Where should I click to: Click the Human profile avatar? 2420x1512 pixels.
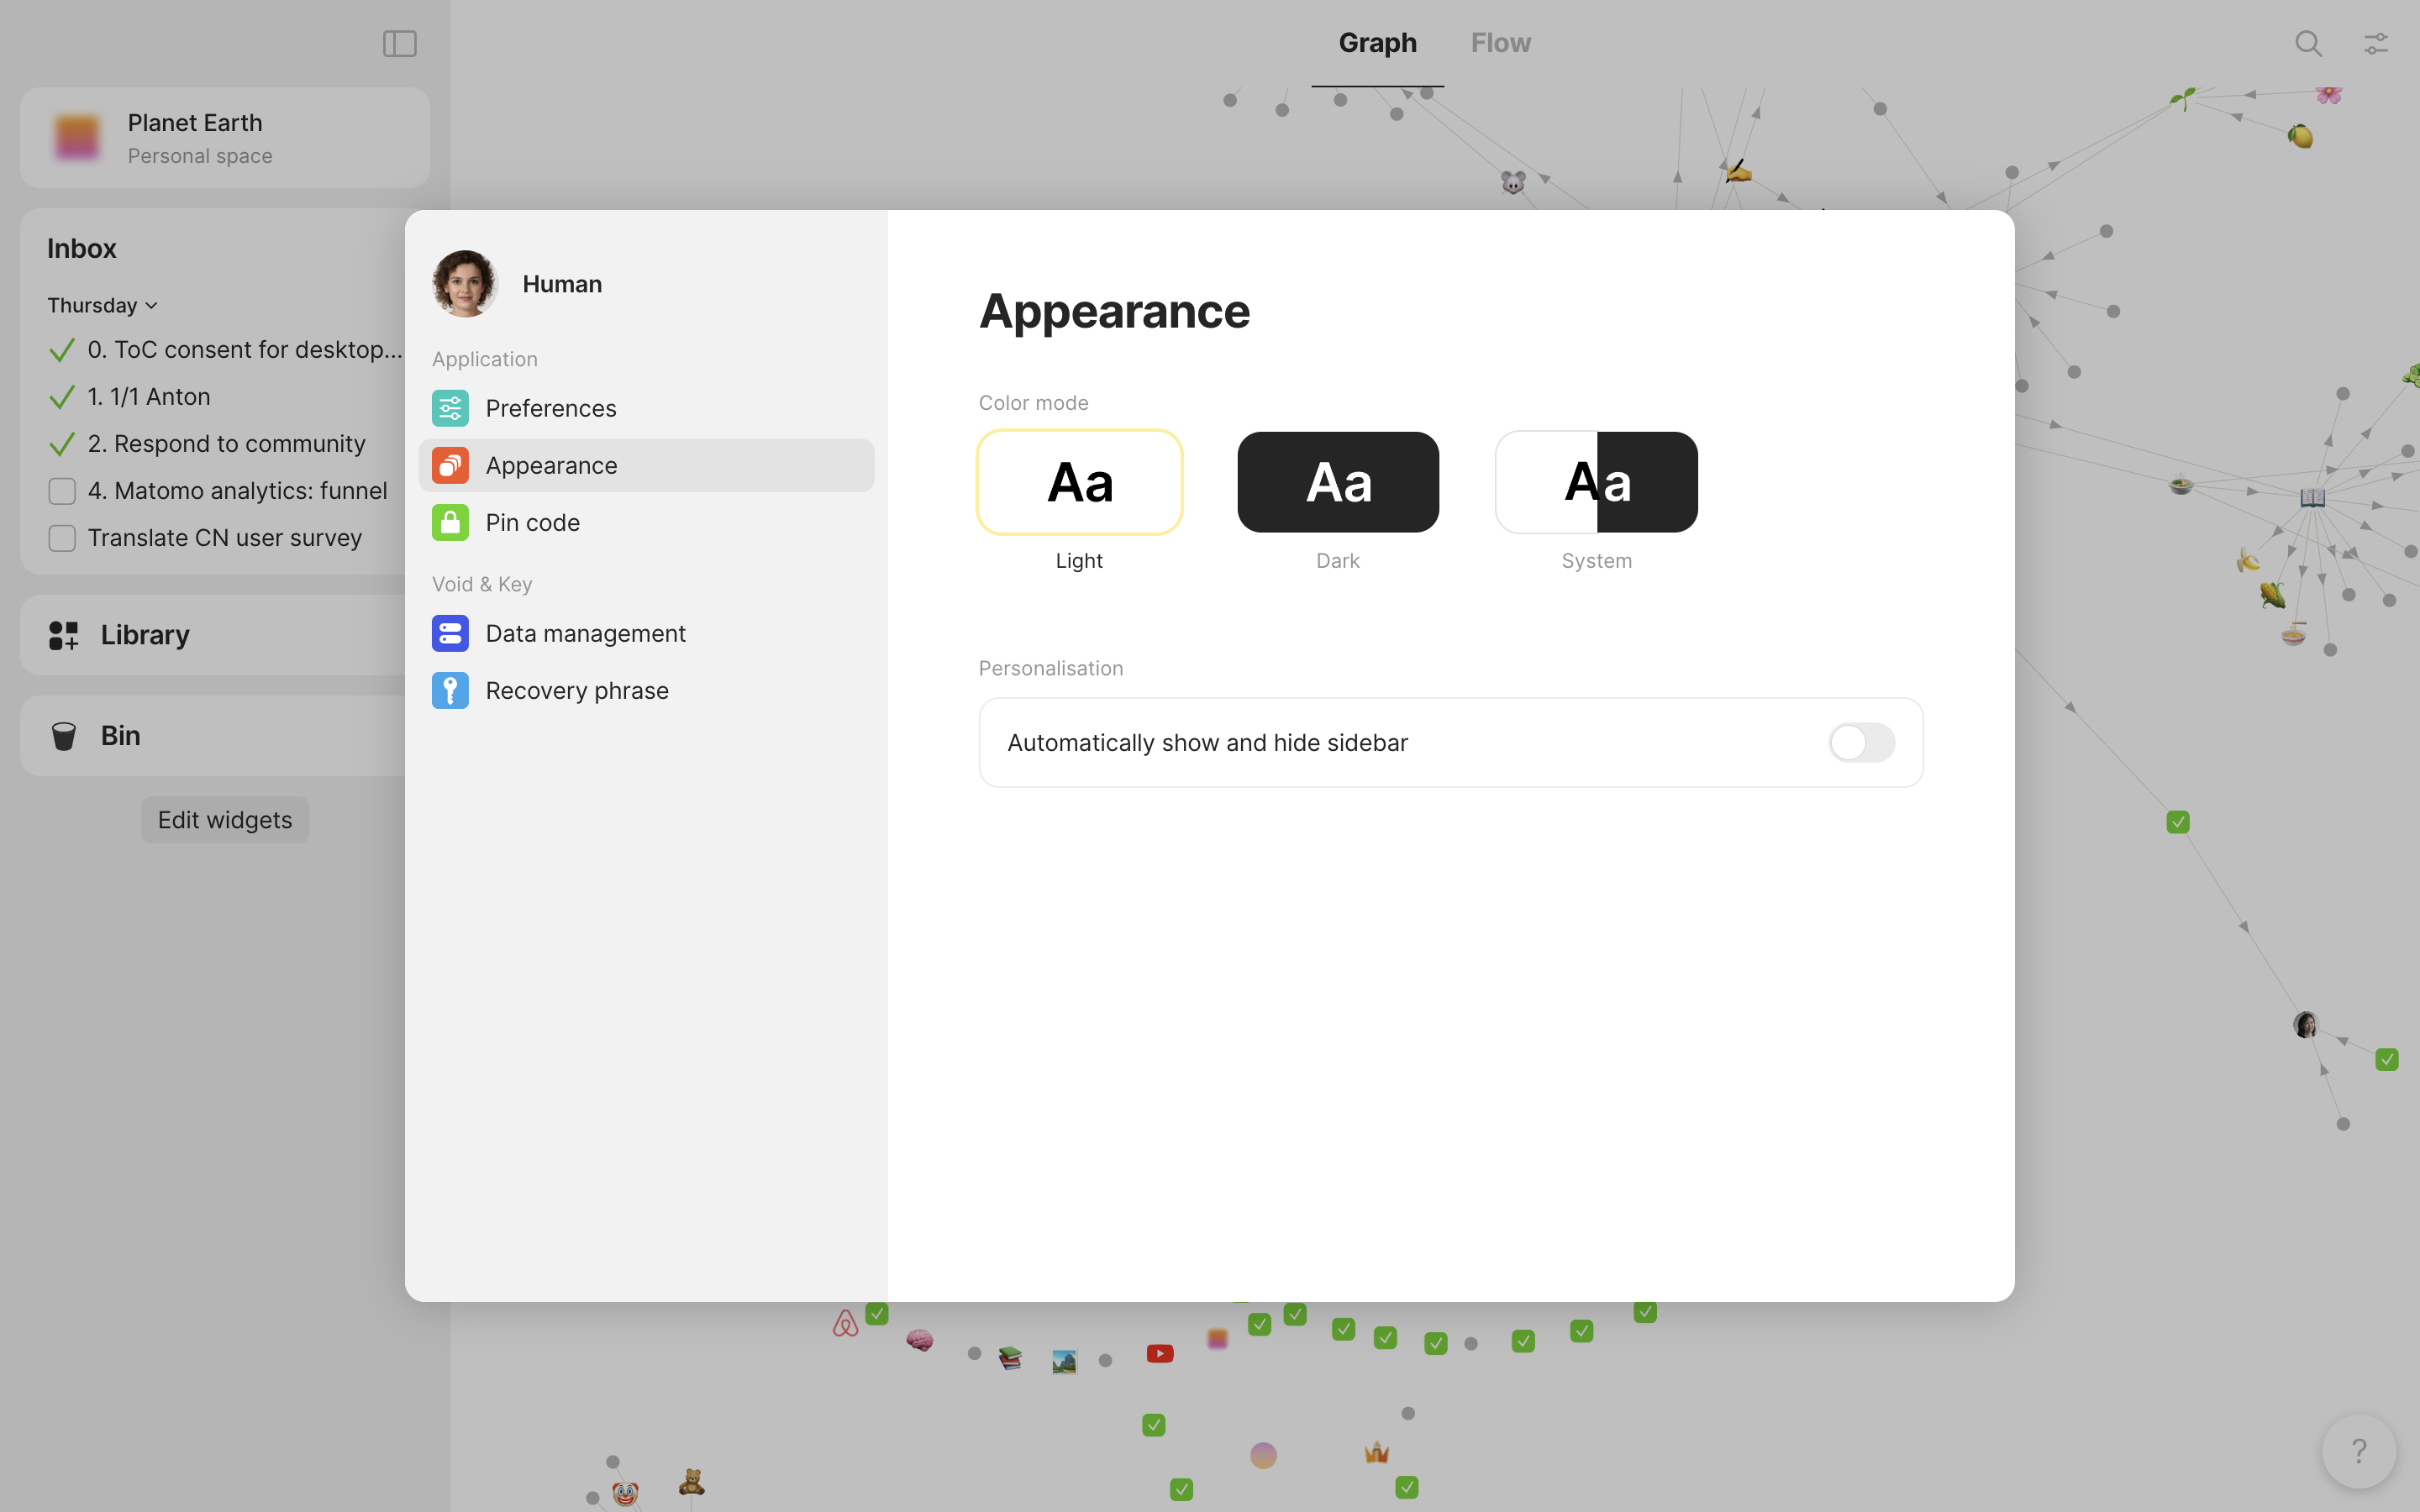[465, 284]
